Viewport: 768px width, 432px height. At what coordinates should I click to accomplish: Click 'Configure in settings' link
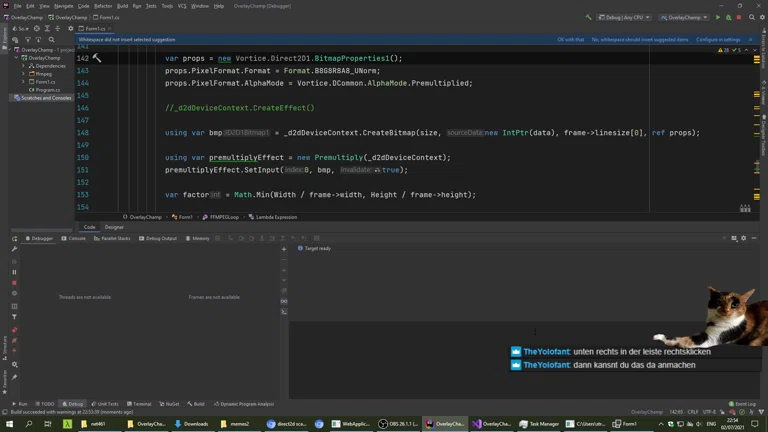click(x=718, y=40)
